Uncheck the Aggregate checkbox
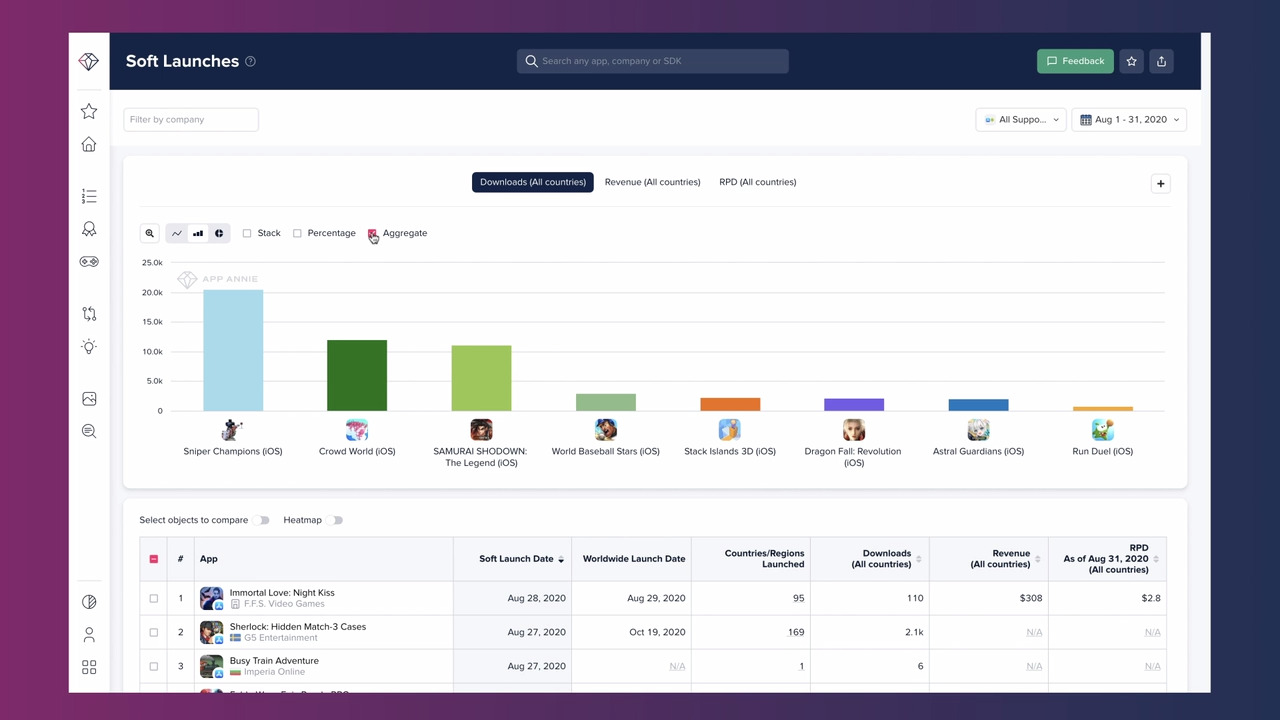The height and width of the screenshot is (720, 1280). coord(372,233)
